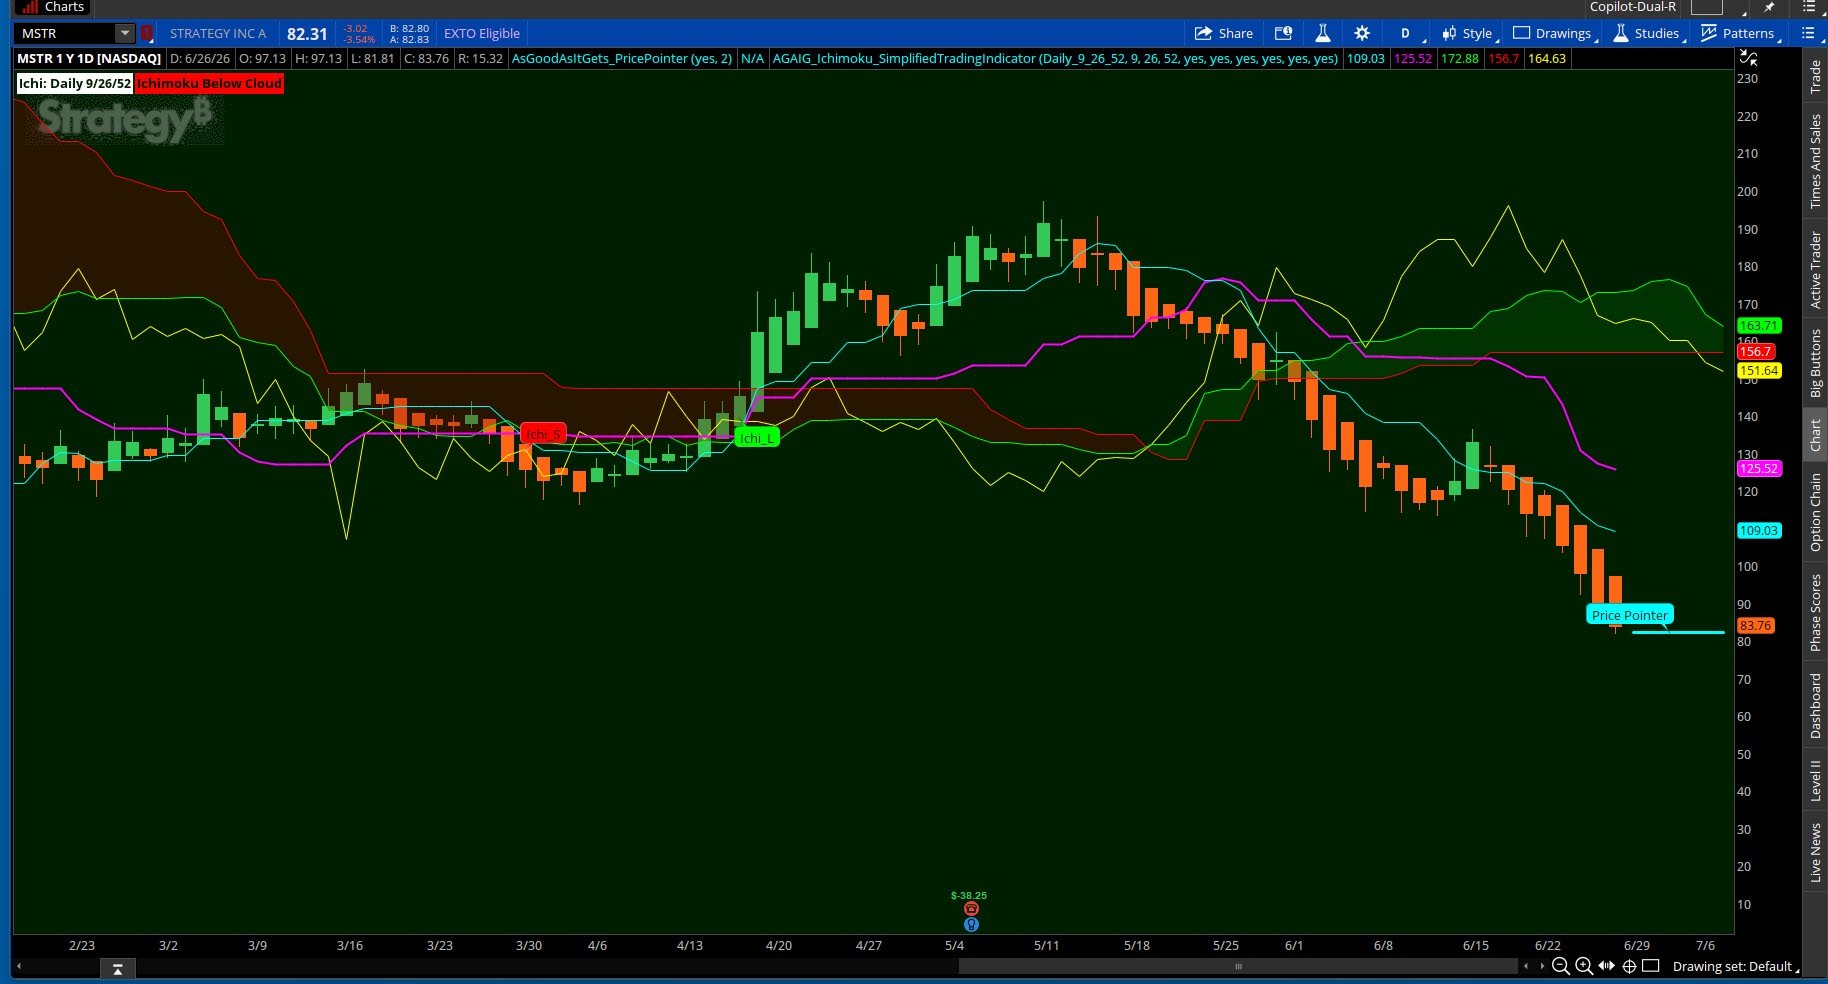Click the Share button label
Screen dimensions: 1828x984
coord(1236,33)
